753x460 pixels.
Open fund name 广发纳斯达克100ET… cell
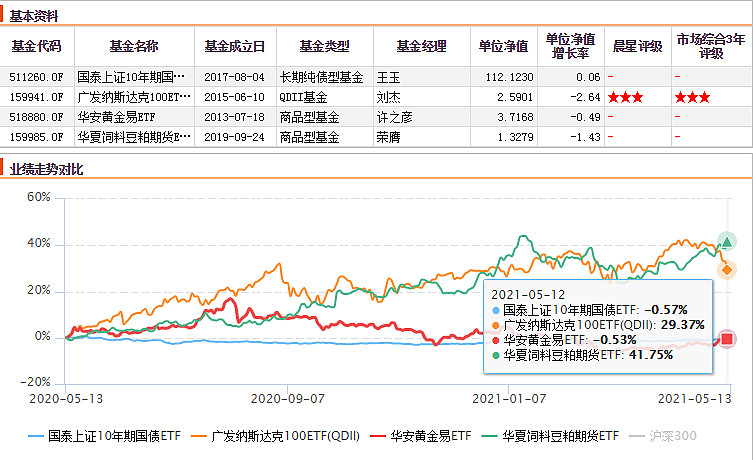(134, 97)
